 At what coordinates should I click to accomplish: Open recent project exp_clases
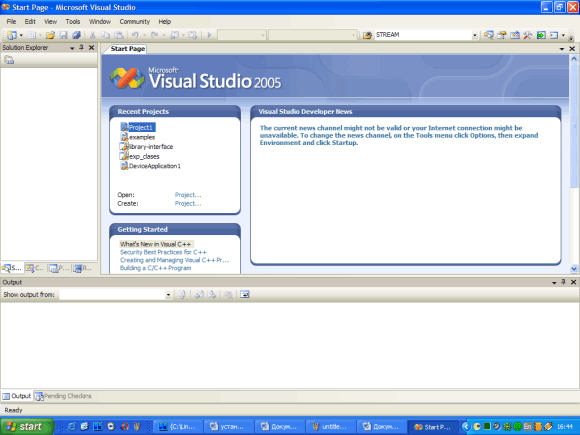[x=140, y=156]
